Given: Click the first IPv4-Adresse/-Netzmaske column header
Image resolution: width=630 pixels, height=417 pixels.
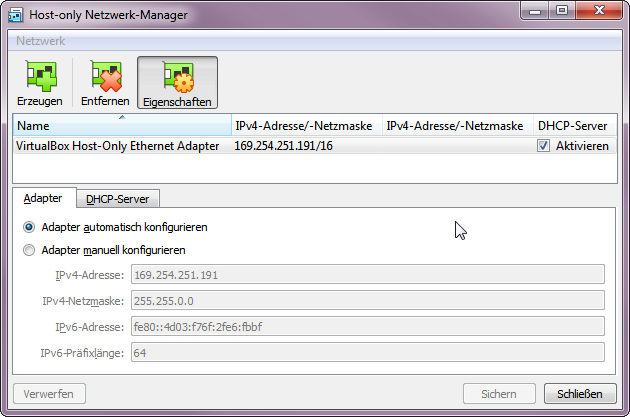Looking at the screenshot, I should click(x=307, y=126).
